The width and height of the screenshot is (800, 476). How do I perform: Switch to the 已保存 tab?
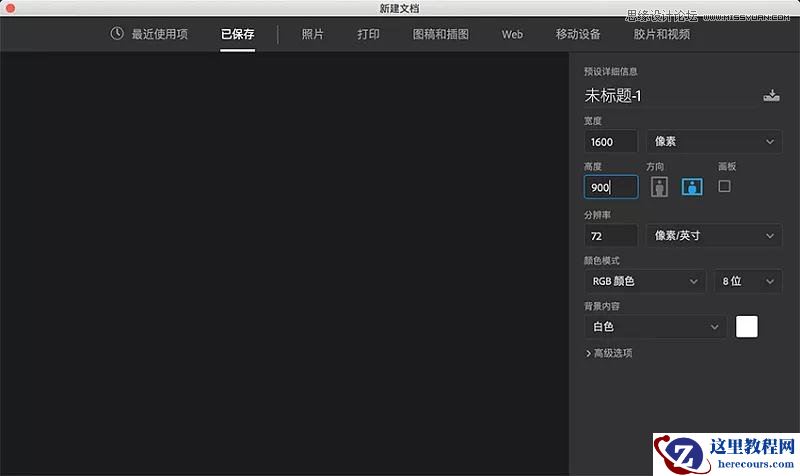237,34
